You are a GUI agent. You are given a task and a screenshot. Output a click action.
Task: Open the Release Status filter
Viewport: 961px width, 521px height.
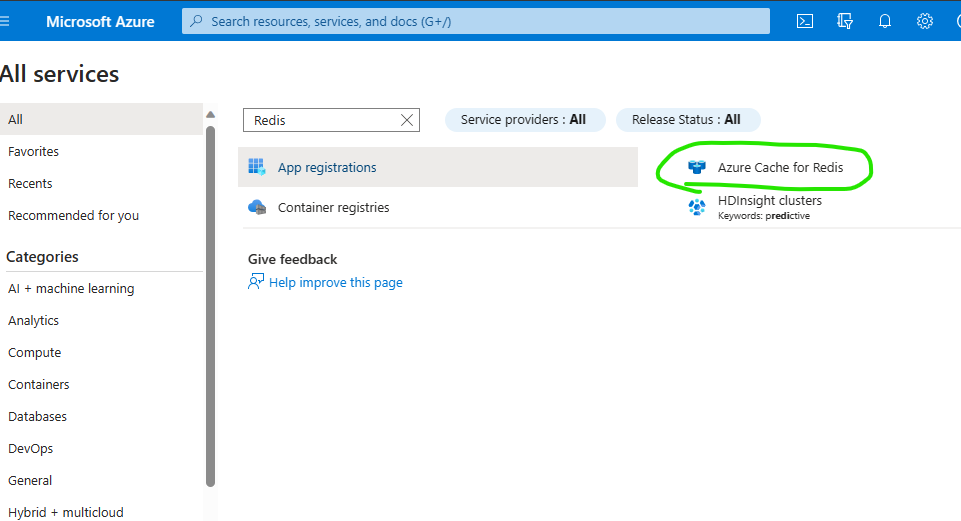click(x=688, y=120)
